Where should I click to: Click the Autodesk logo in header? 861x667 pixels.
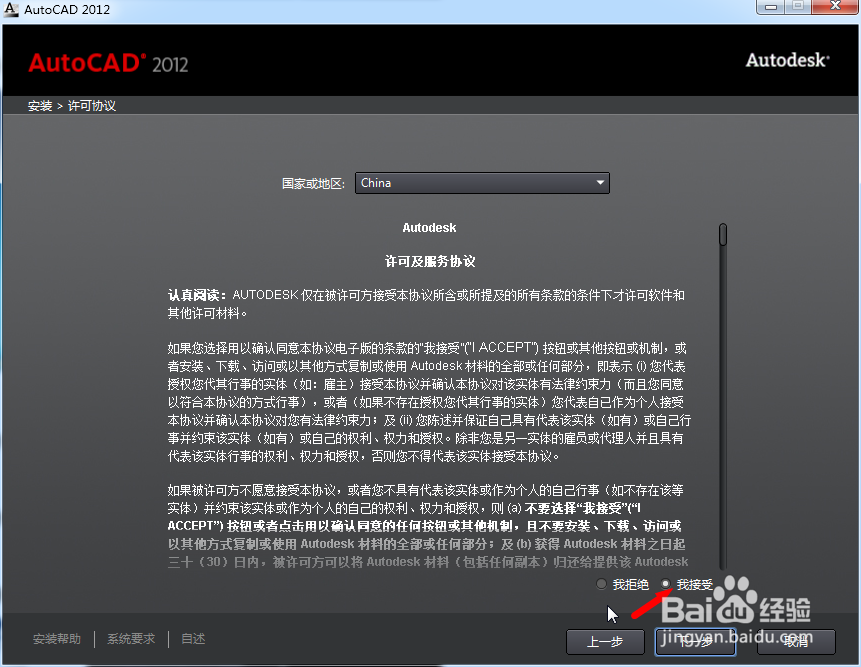pos(787,60)
